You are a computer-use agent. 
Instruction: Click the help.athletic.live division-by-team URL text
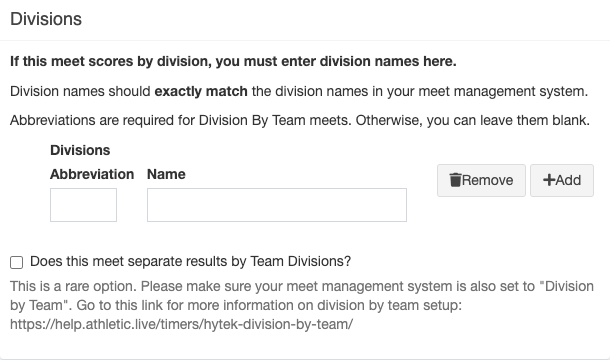(x=181, y=324)
